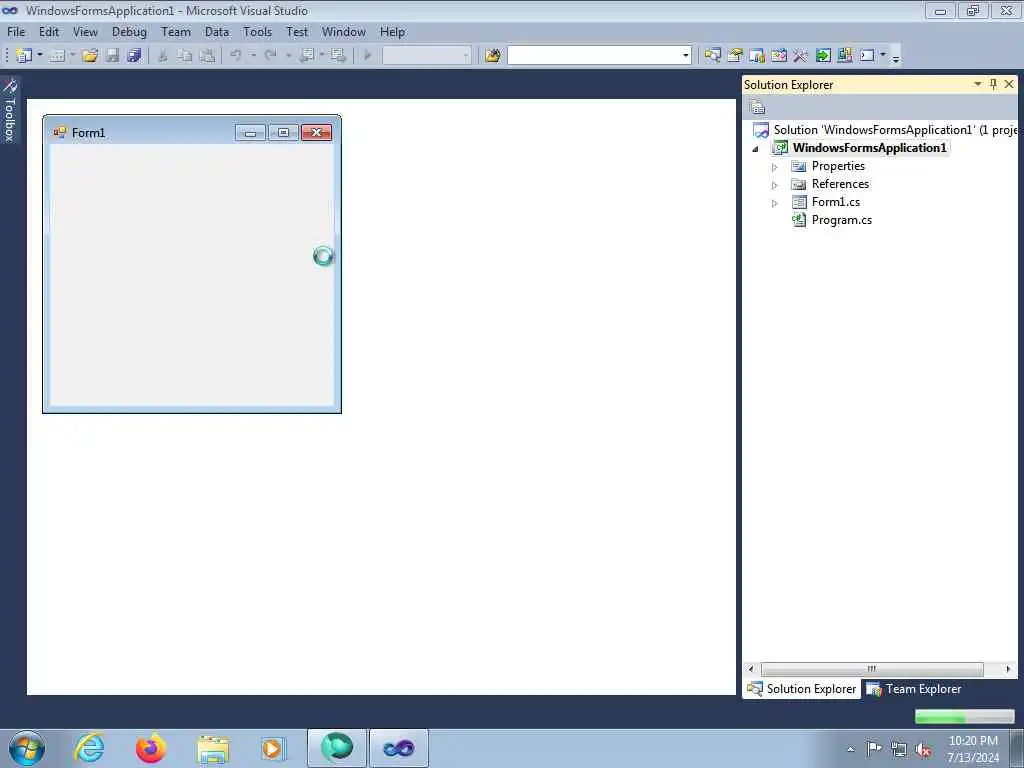The image size is (1024, 768).
Task: Click the Cut scissors icon
Action: click(163, 56)
